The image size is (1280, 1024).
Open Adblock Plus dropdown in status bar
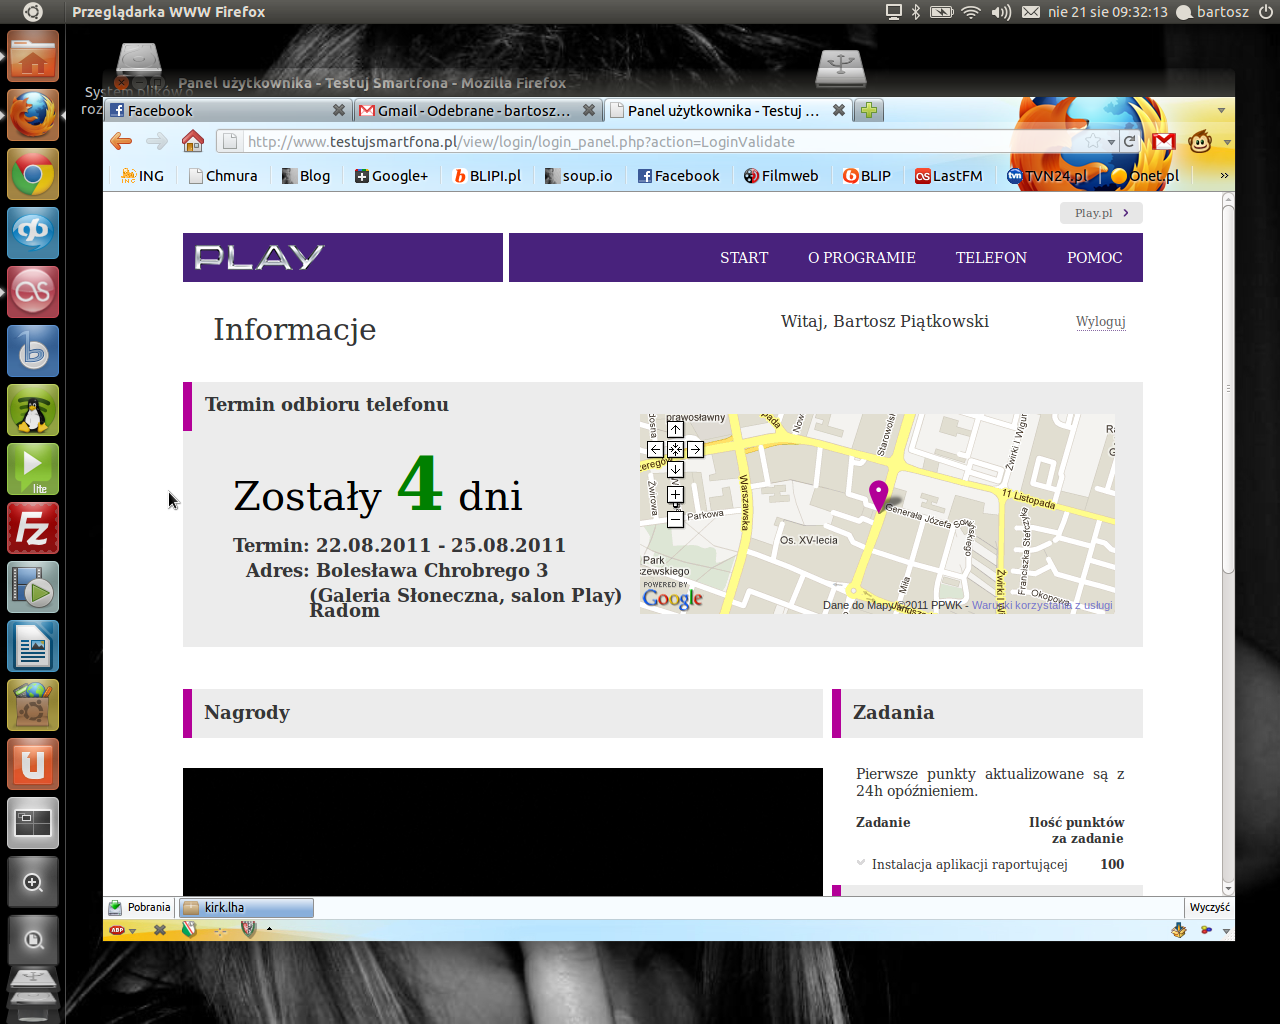click(132, 931)
